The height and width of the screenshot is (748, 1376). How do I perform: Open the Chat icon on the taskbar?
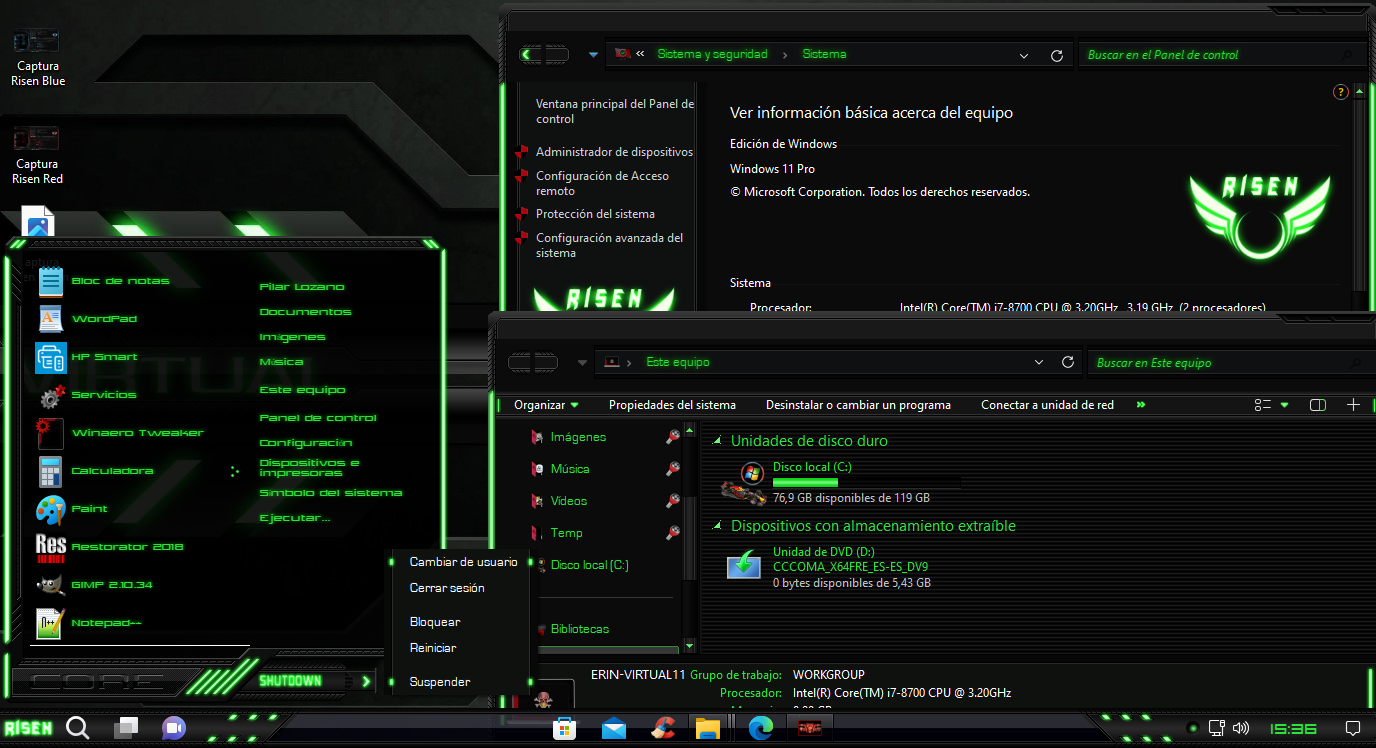(x=174, y=728)
